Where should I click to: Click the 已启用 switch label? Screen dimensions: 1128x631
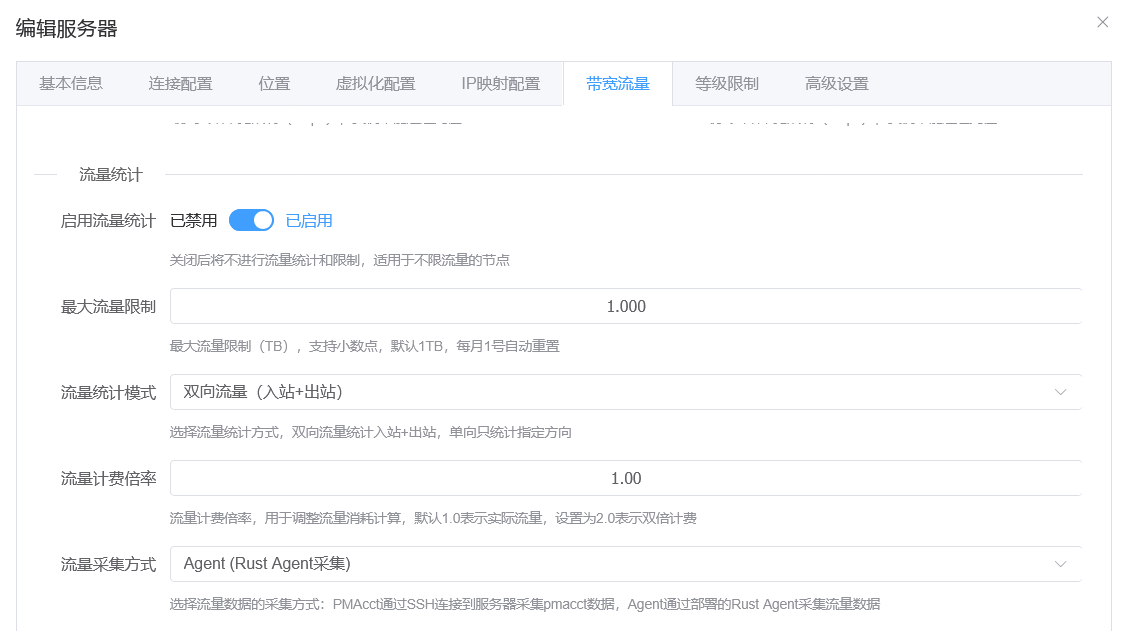click(309, 221)
